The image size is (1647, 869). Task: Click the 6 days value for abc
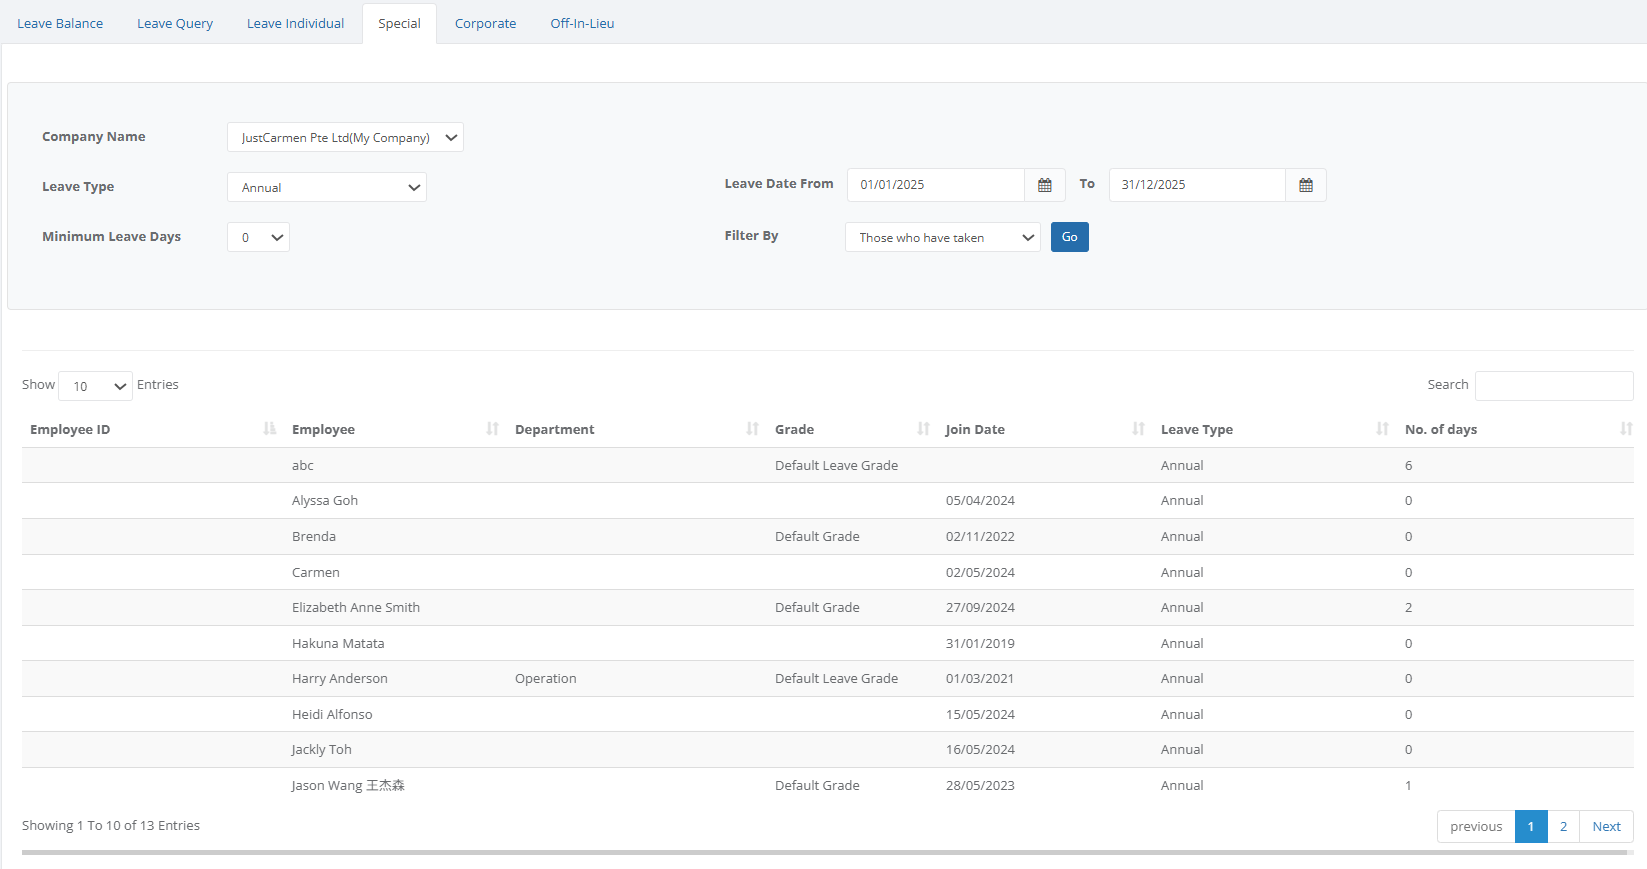point(1409,465)
